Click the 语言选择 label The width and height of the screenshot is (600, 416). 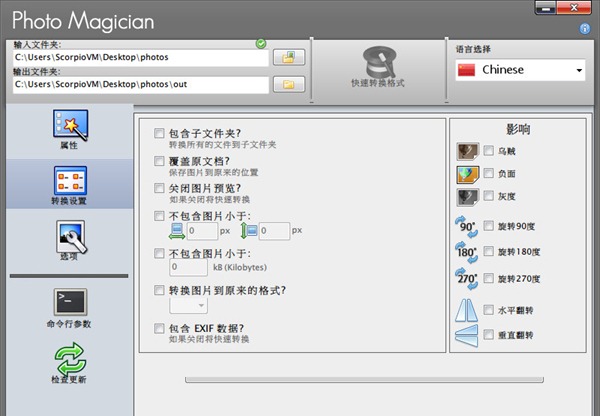[473, 49]
